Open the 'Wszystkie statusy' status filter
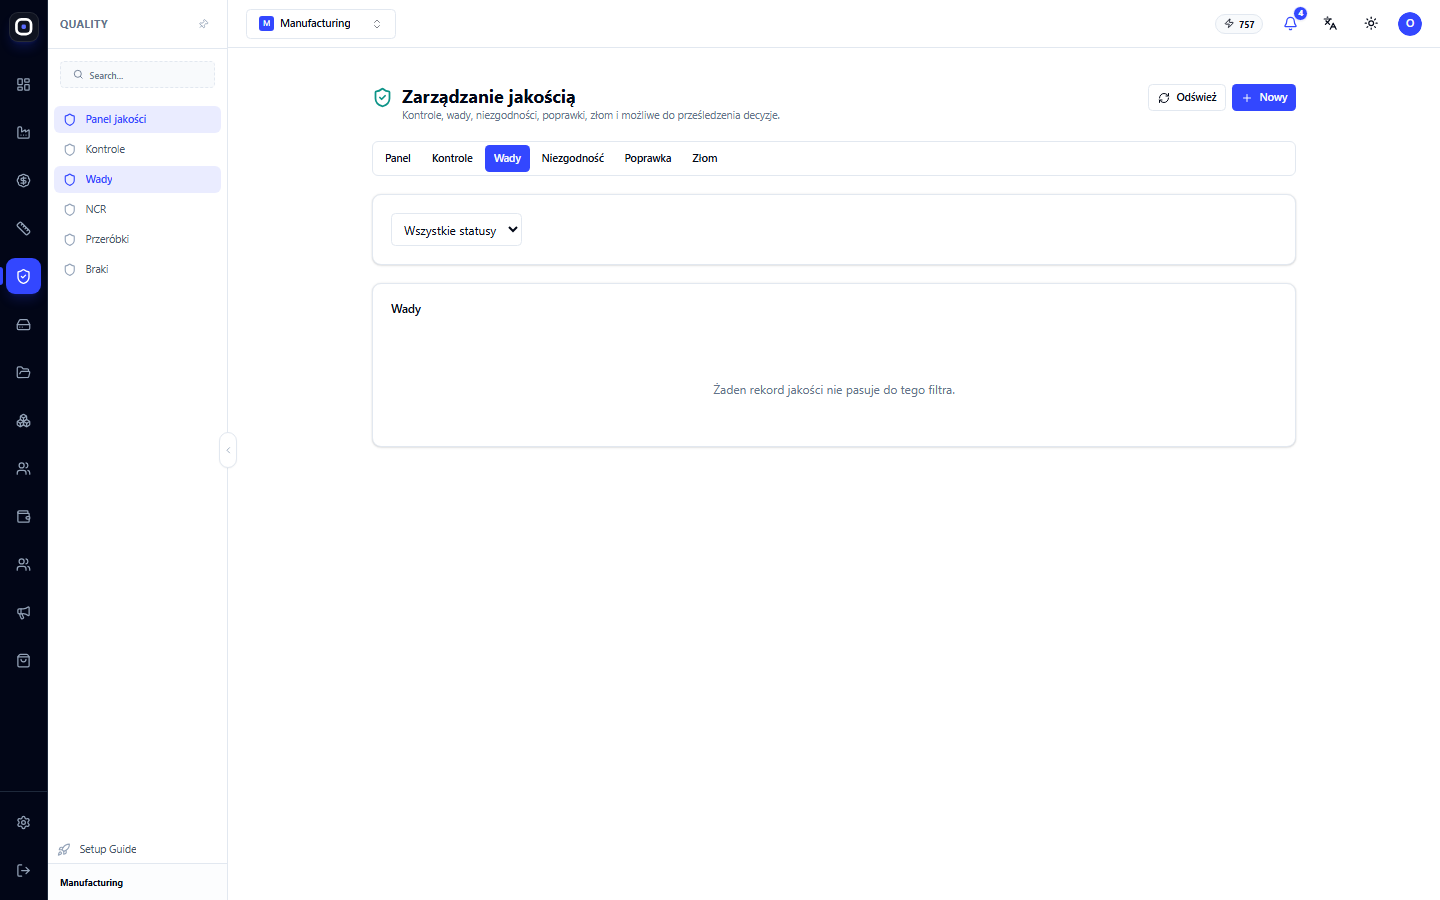Viewport: 1440px width, 900px height. 456,230
